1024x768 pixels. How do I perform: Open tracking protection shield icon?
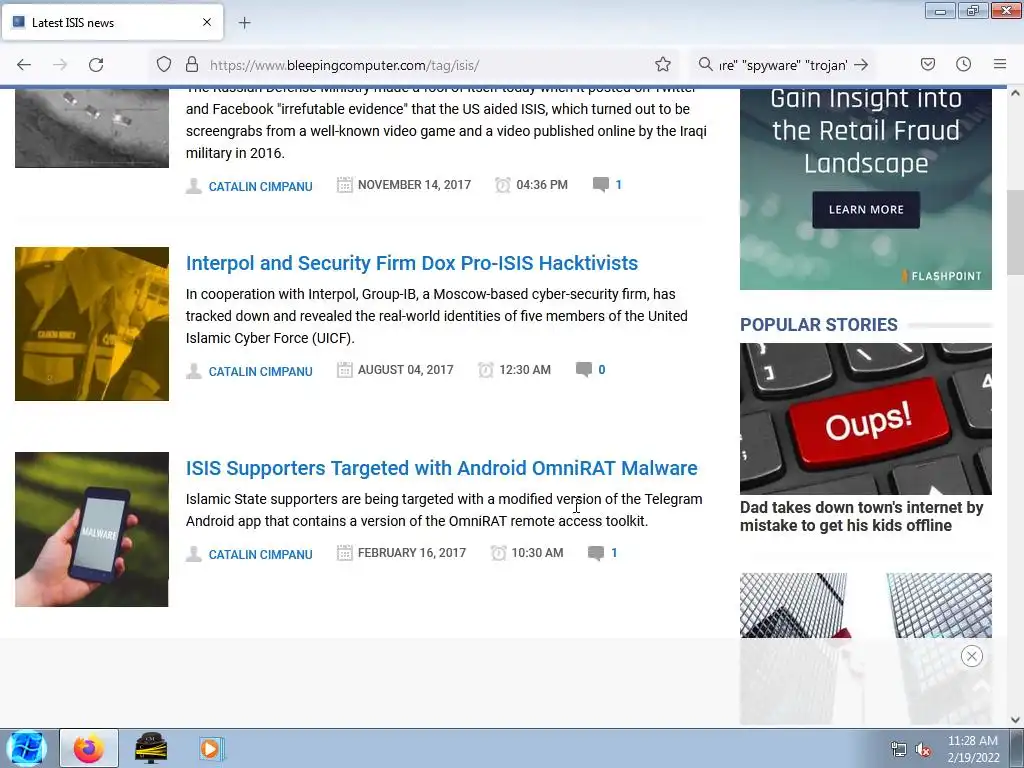coord(164,64)
